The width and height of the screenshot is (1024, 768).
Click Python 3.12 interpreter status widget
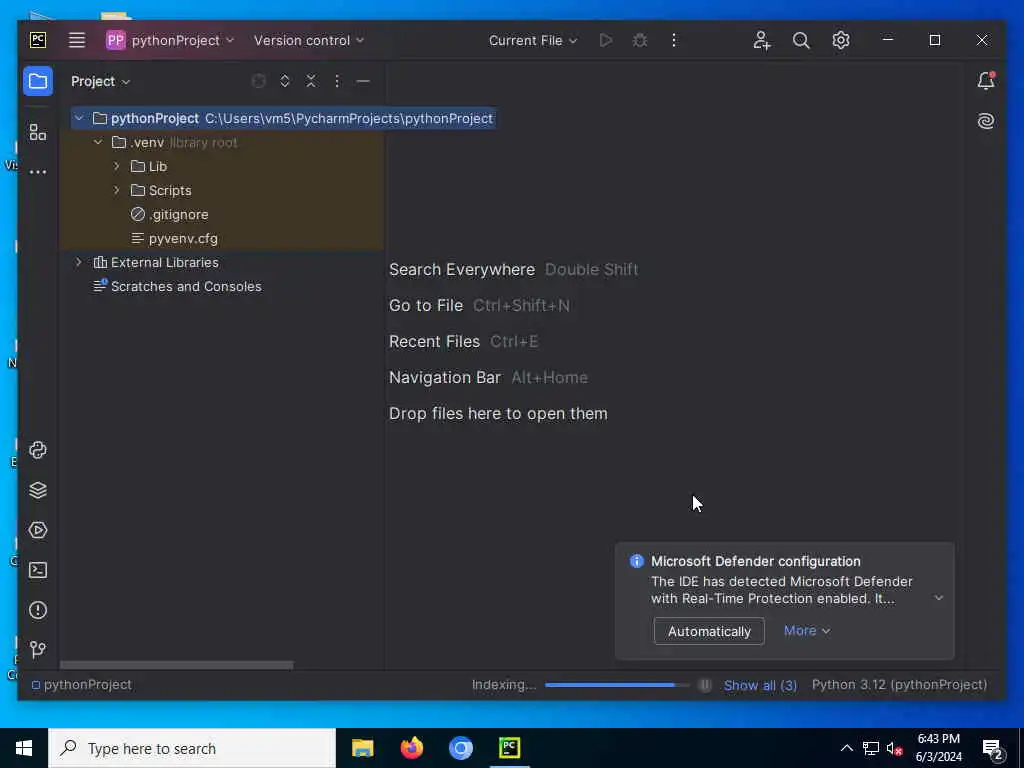coord(899,684)
